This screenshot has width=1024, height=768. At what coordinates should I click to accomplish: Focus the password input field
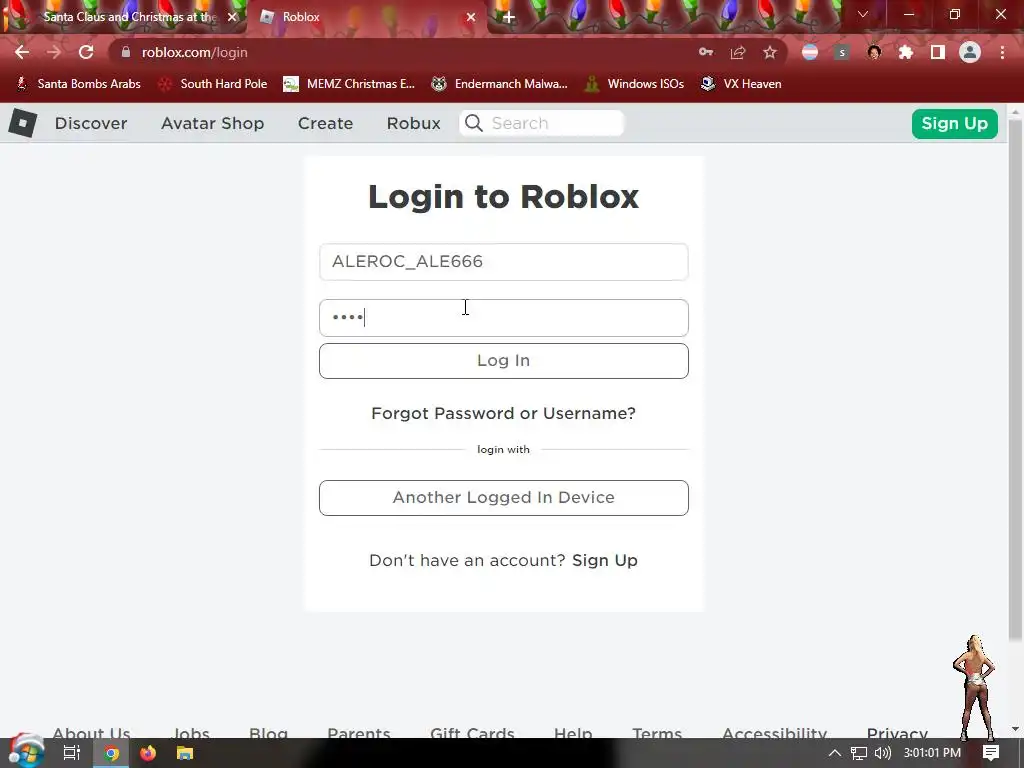504,318
